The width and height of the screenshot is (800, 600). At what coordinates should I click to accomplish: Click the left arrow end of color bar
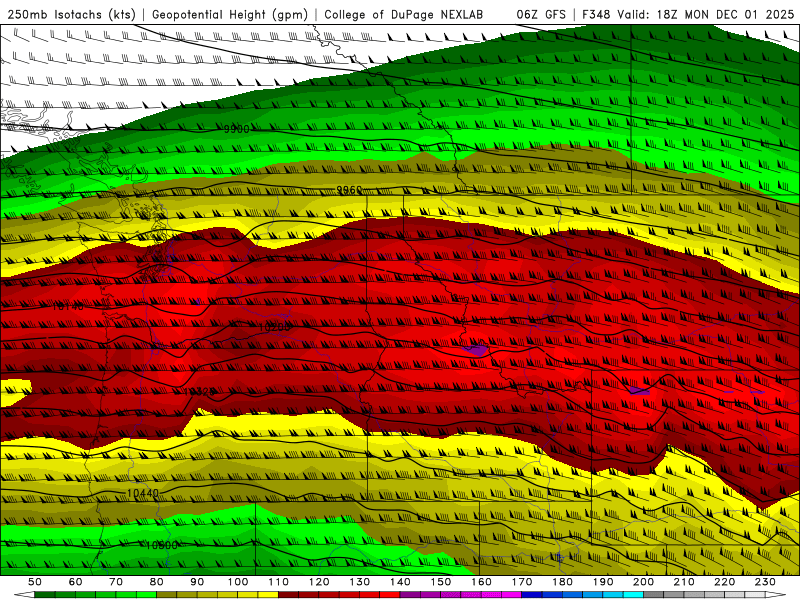[24, 594]
